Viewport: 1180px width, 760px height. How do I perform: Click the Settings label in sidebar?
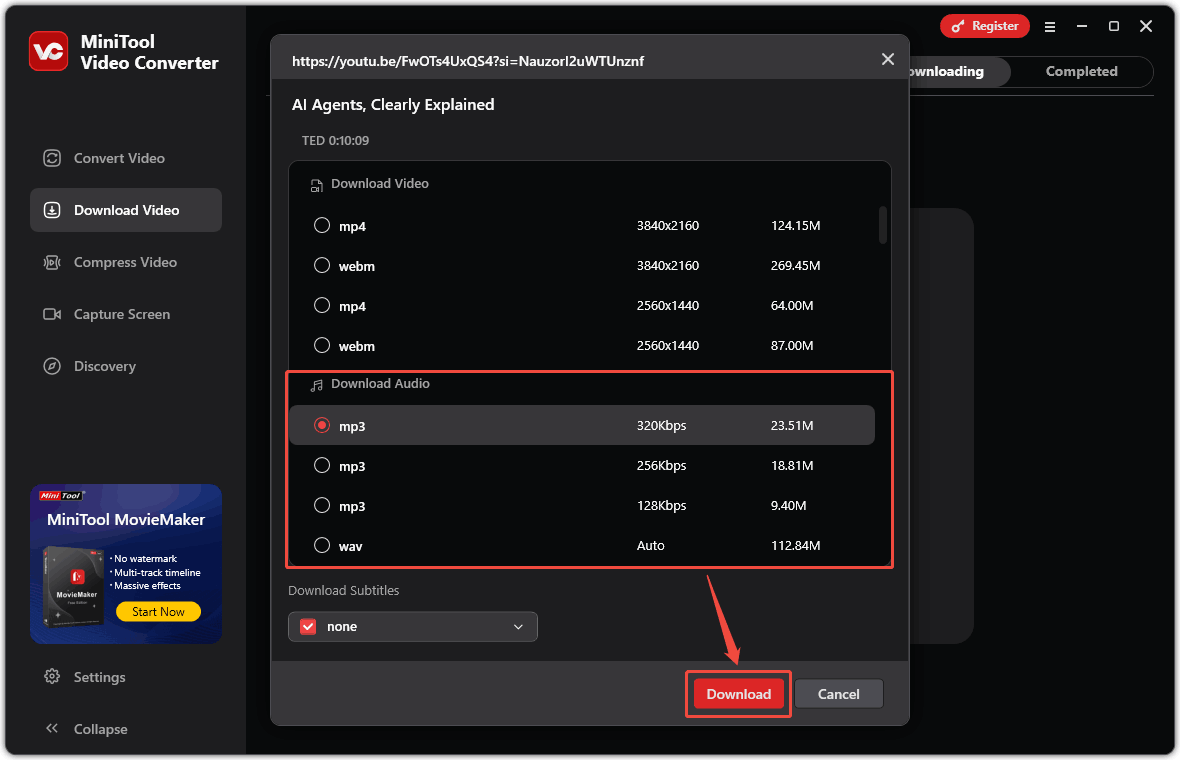99,677
